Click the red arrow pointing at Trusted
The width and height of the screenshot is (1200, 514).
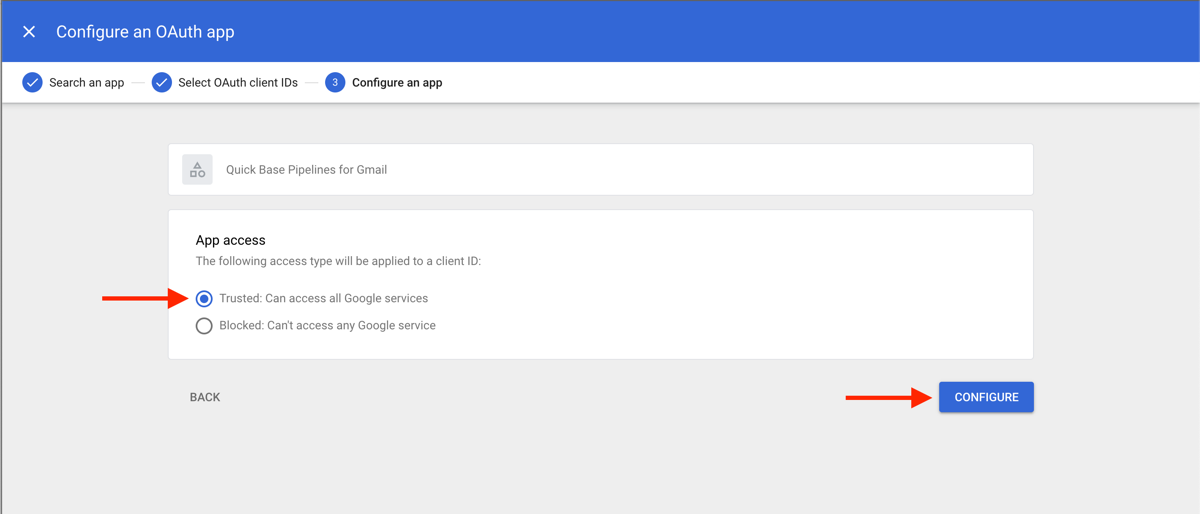coord(145,298)
